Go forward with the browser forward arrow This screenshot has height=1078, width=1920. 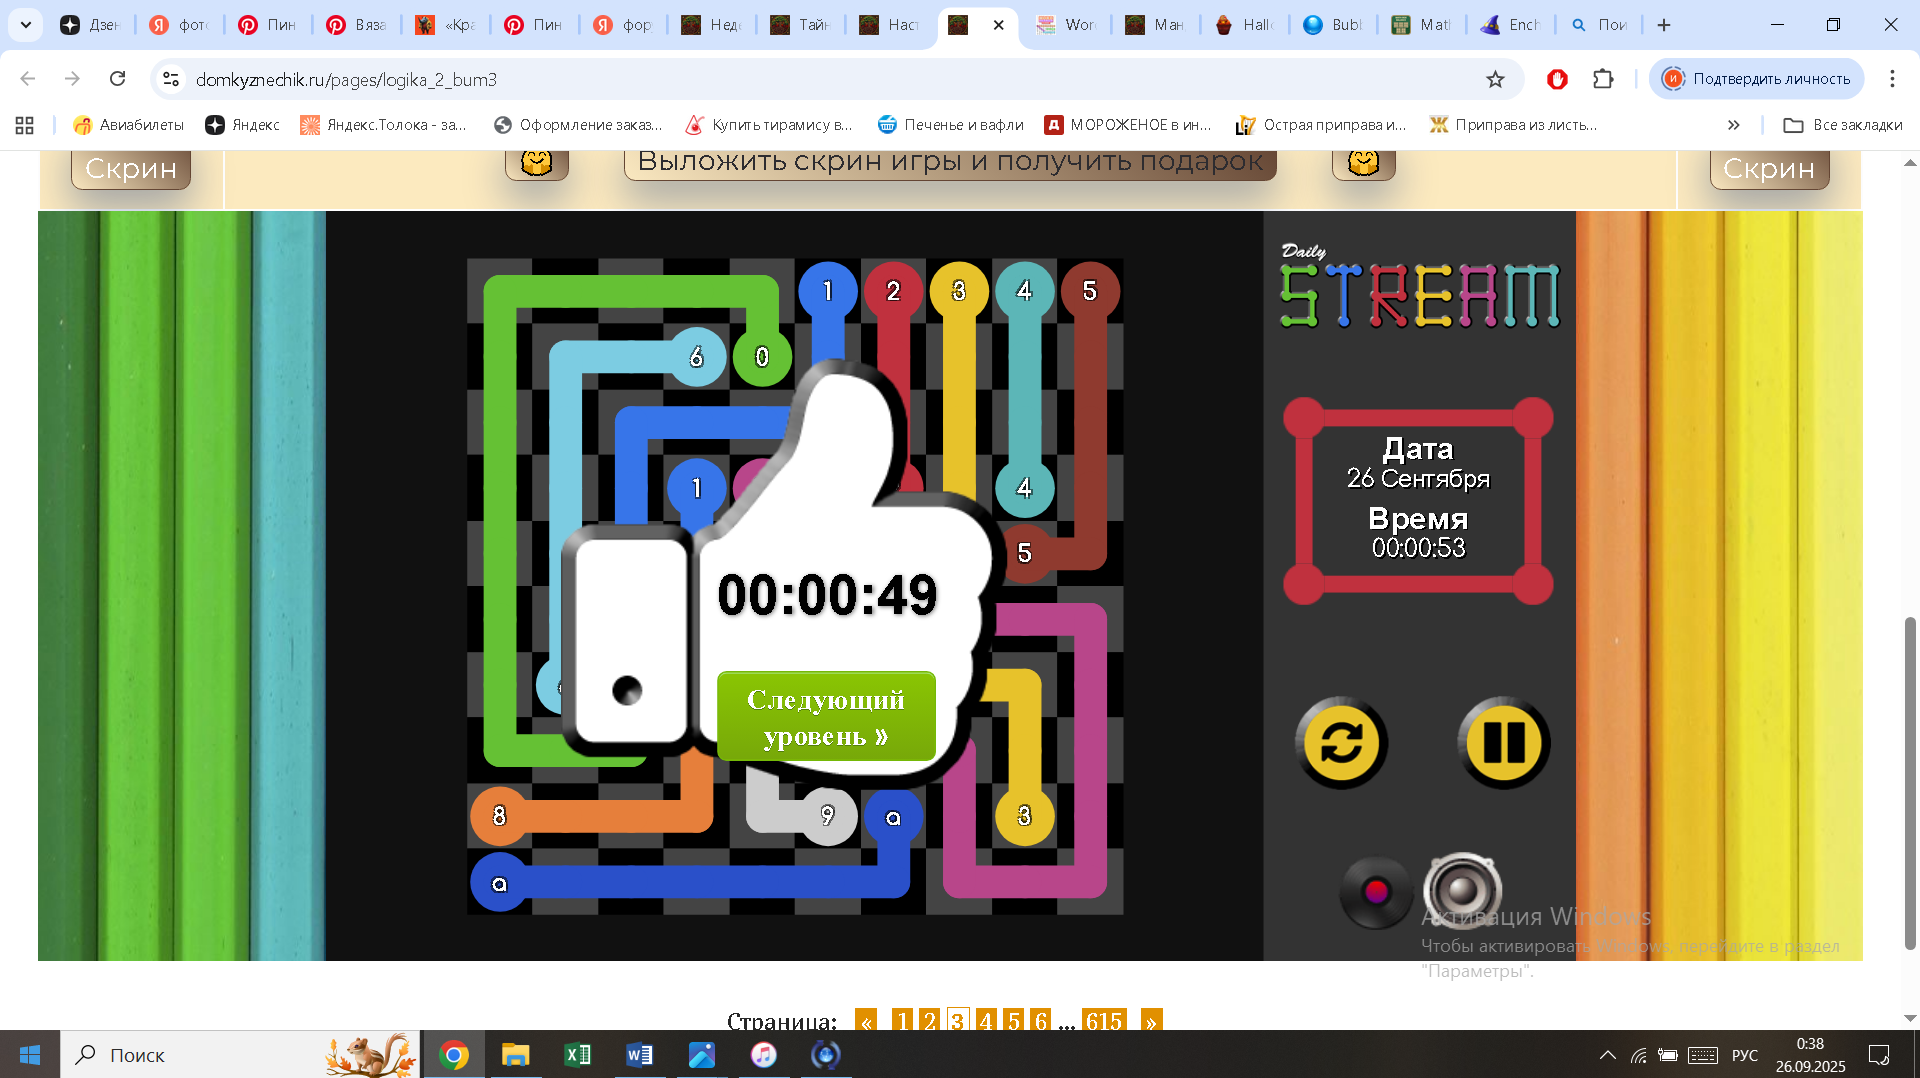pos(72,79)
